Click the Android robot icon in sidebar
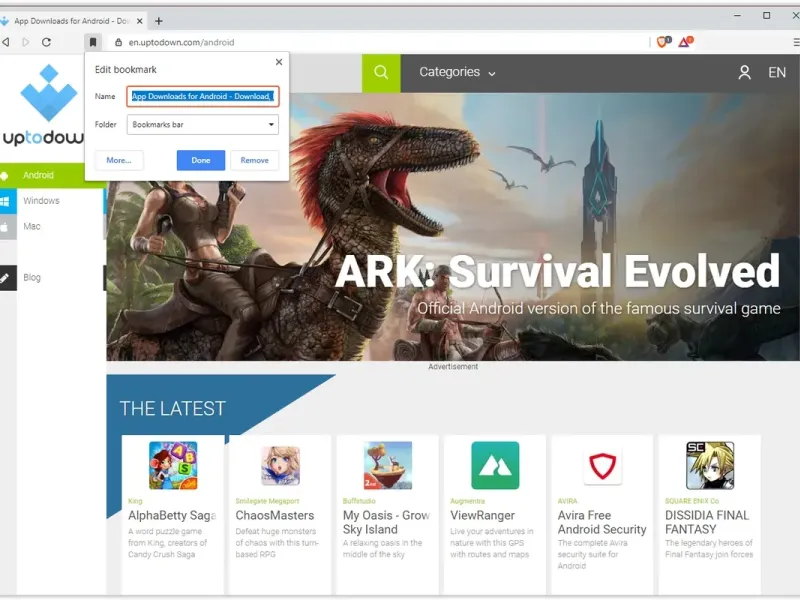This screenshot has height=600, width=800. pyautogui.click(x=5, y=176)
